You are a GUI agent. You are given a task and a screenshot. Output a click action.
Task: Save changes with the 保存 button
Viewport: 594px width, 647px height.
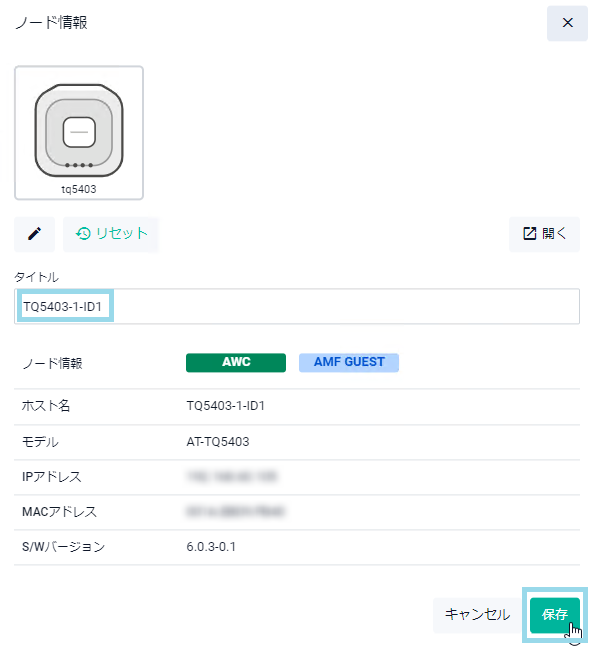tap(554, 615)
